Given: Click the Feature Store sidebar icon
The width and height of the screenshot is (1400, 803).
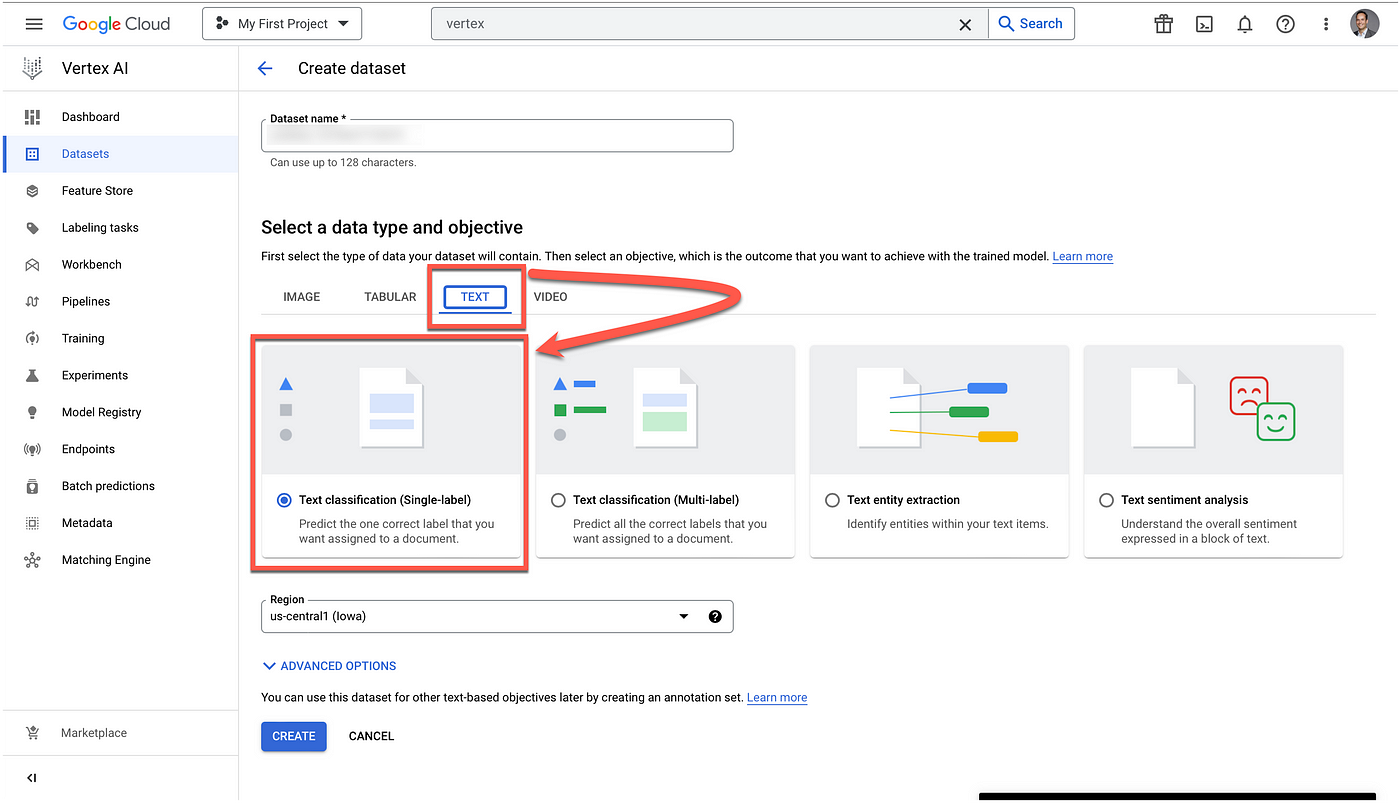Looking at the screenshot, I should point(32,191).
